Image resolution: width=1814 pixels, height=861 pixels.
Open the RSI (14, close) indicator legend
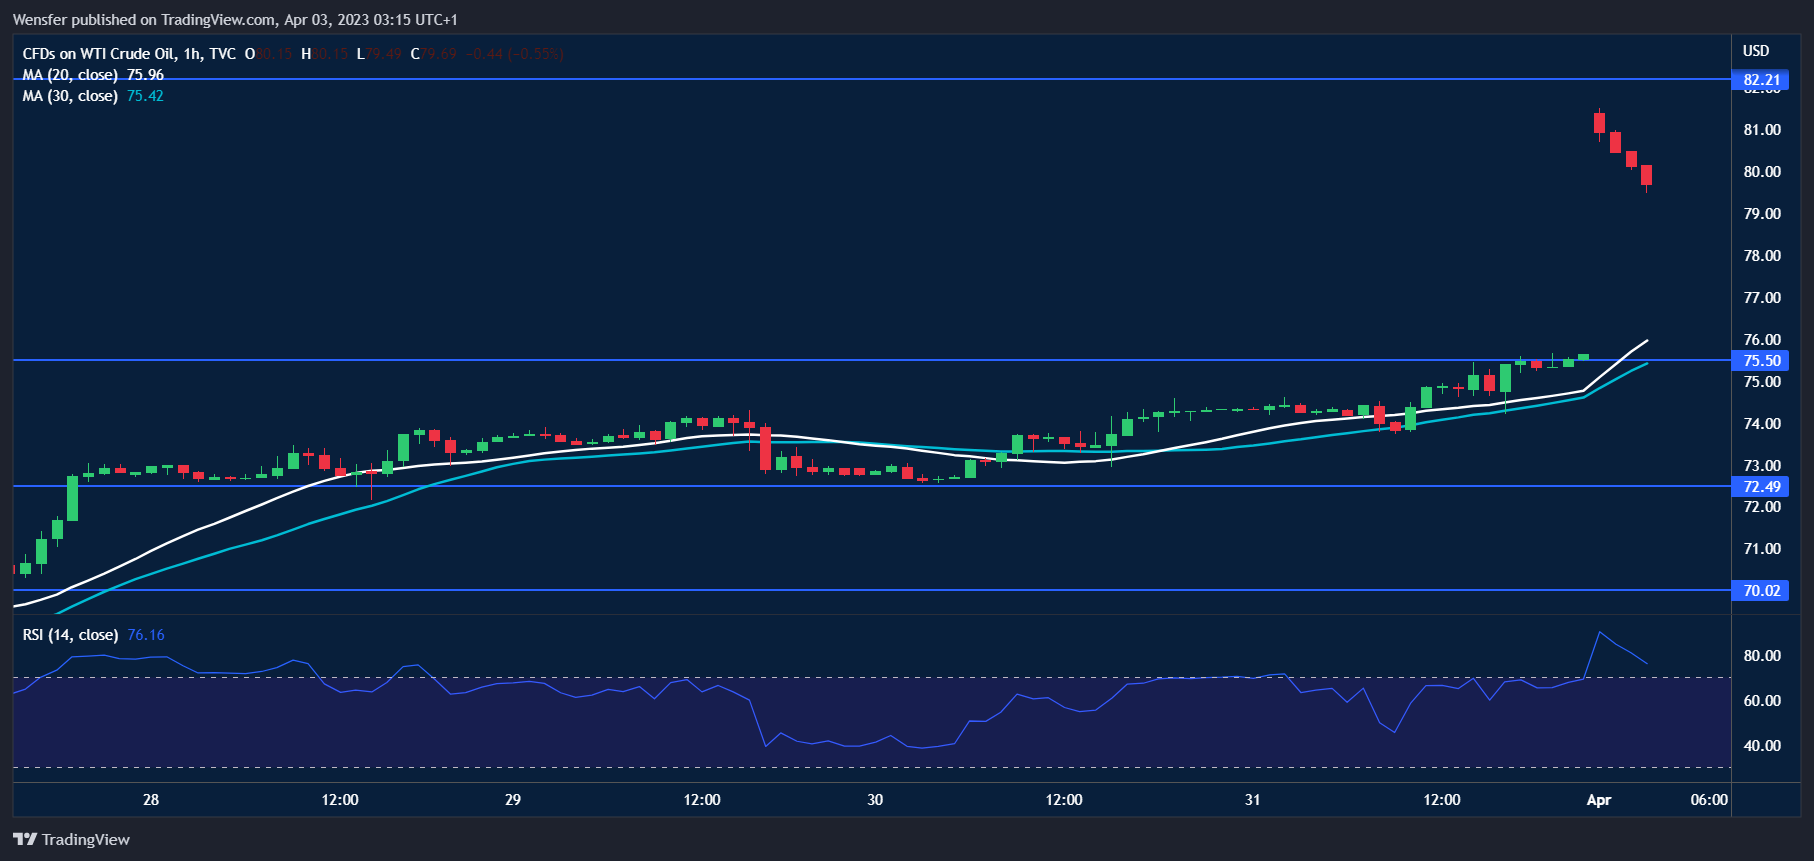(70, 635)
